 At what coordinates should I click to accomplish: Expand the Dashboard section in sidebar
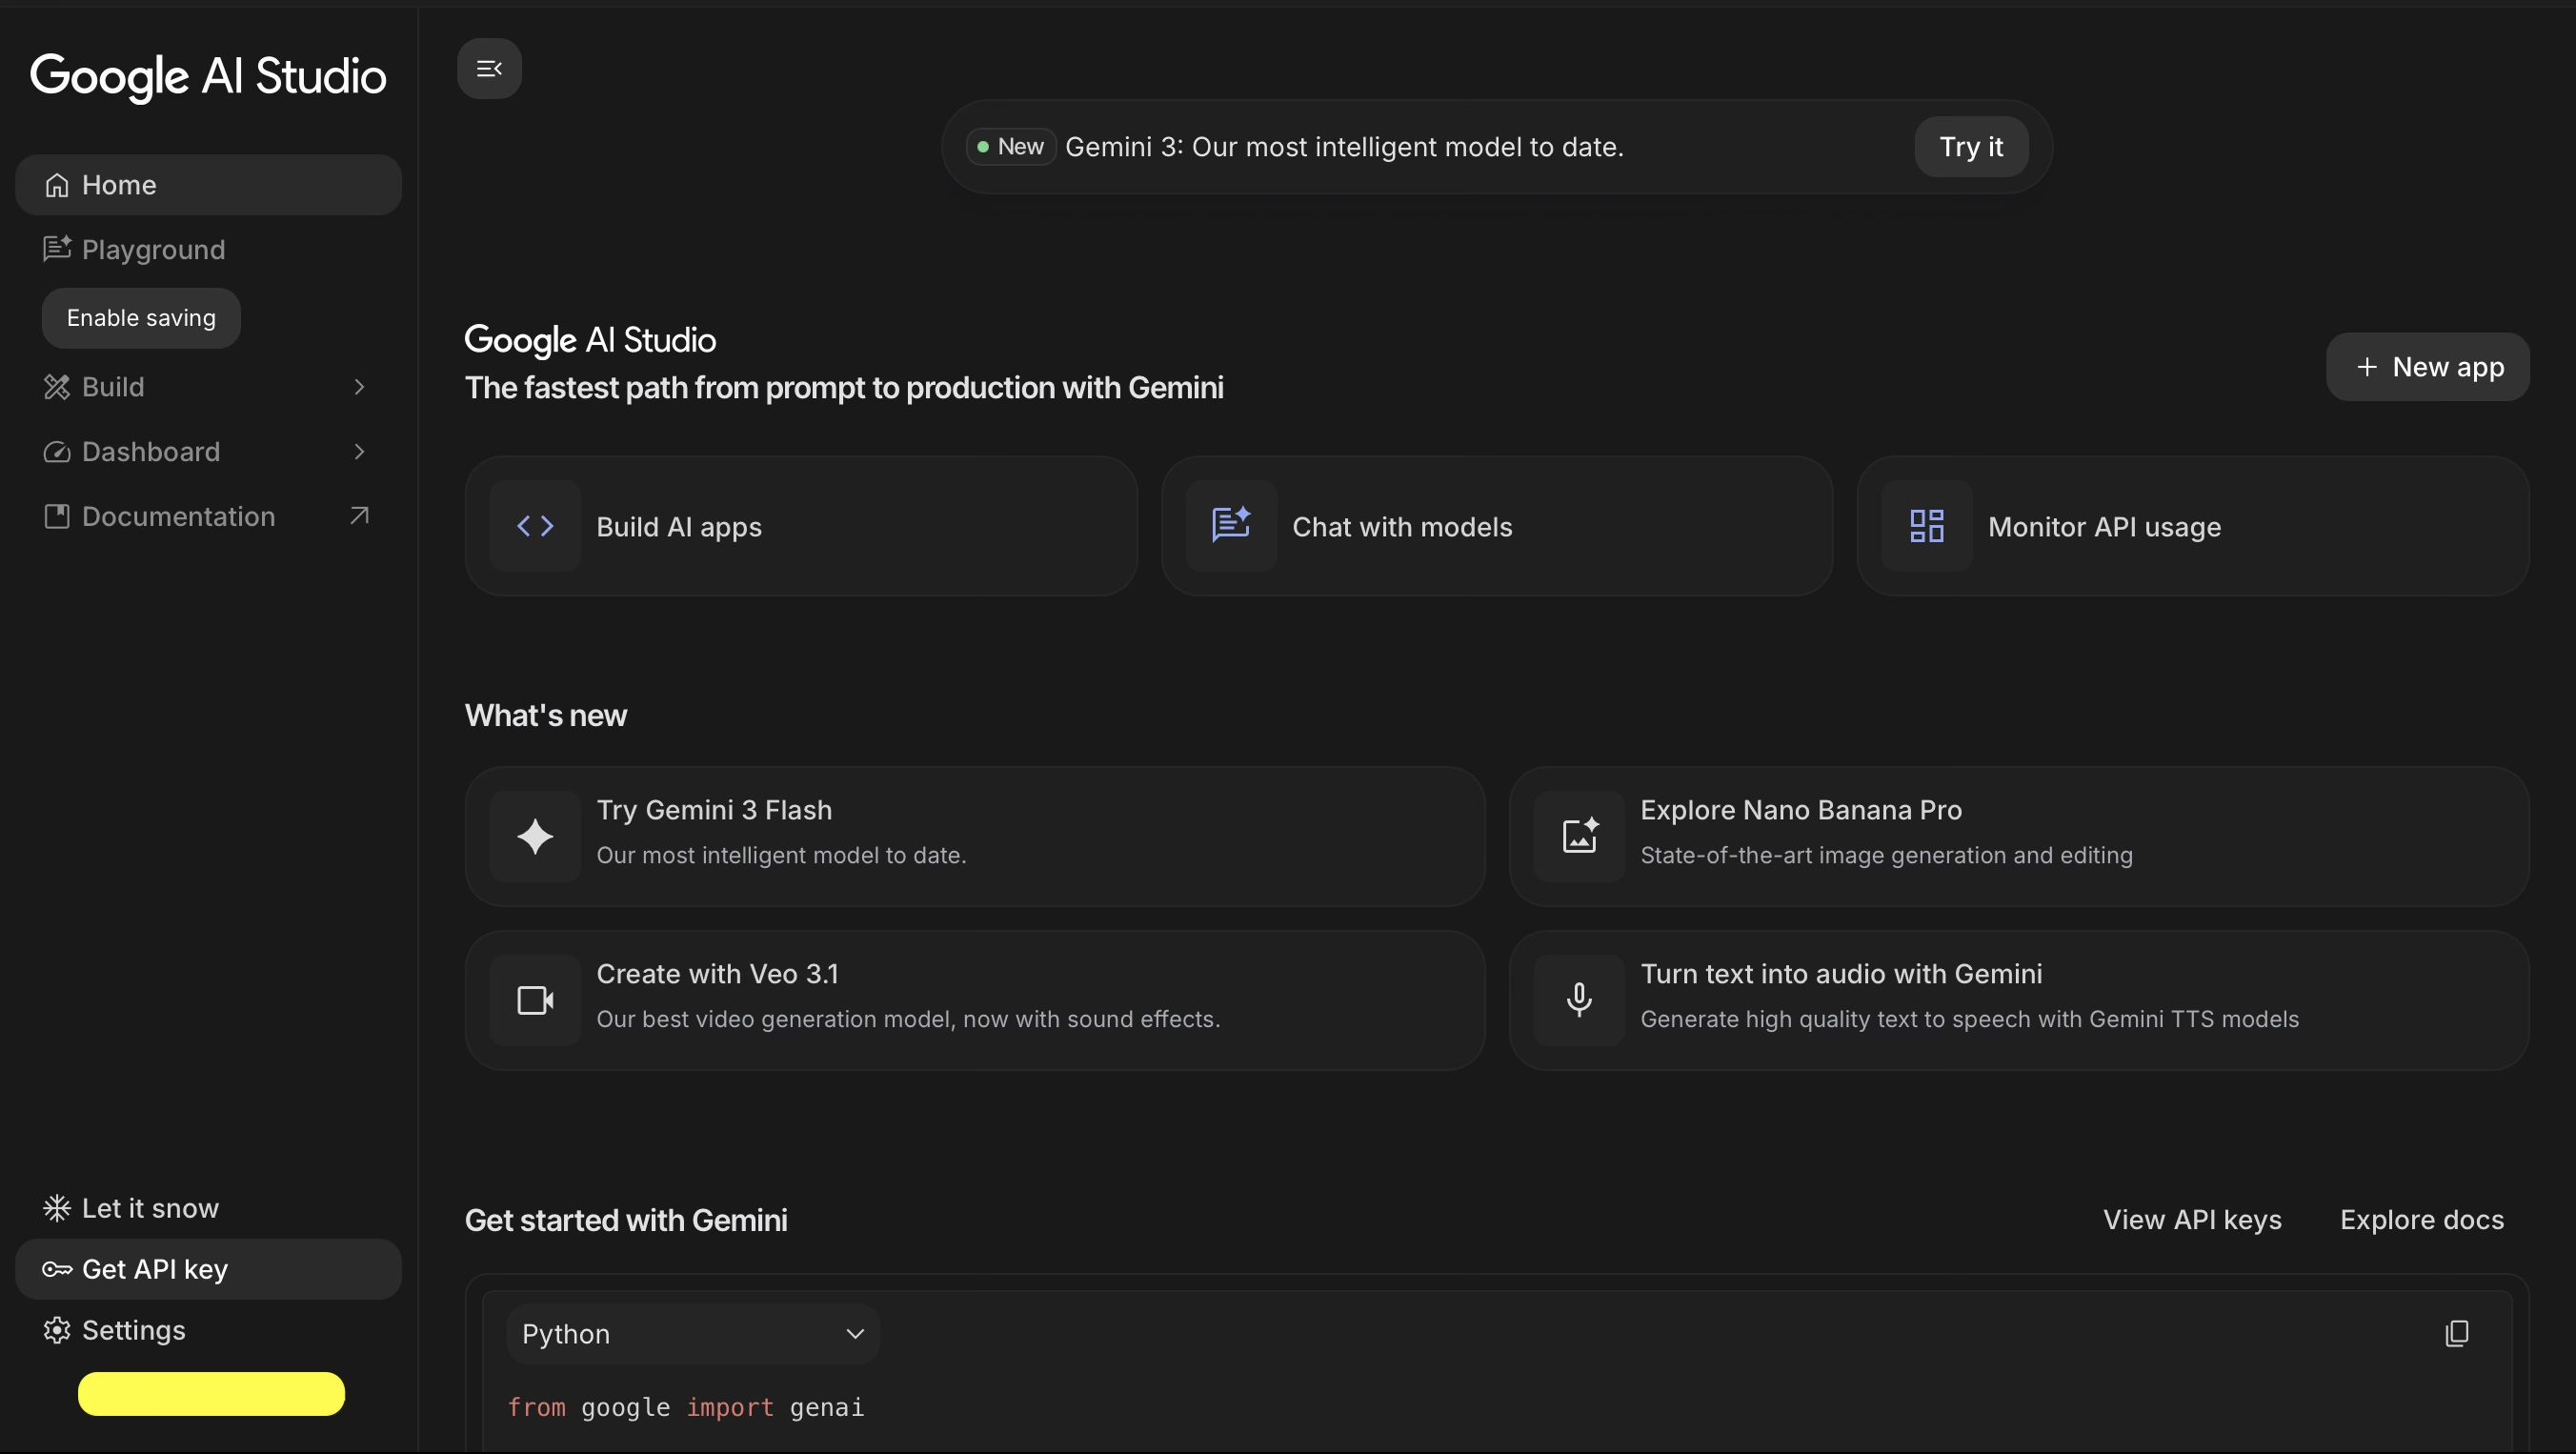tap(360, 452)
